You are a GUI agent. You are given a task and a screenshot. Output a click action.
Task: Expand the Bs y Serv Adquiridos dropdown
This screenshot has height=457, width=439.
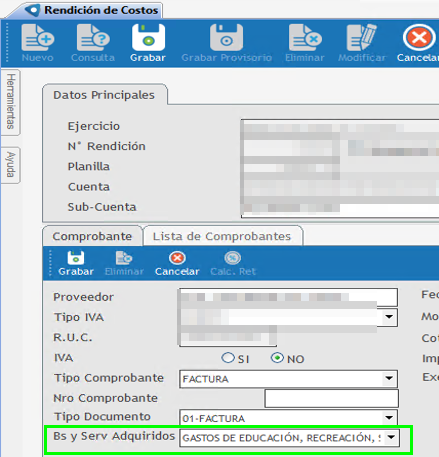tap(391, 437)
